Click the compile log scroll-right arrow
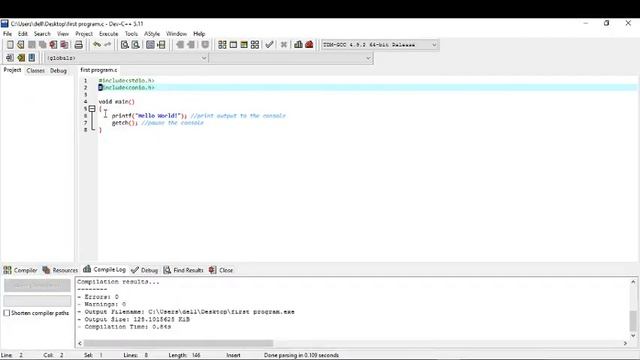The image size is (640, 360). 625,343
